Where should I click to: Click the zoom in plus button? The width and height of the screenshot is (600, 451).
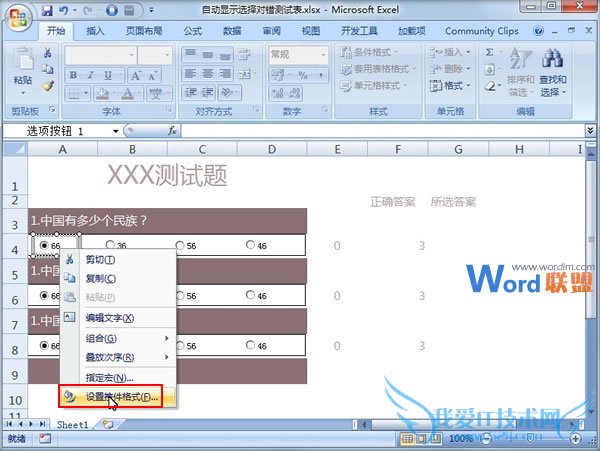tap(576, 439)
